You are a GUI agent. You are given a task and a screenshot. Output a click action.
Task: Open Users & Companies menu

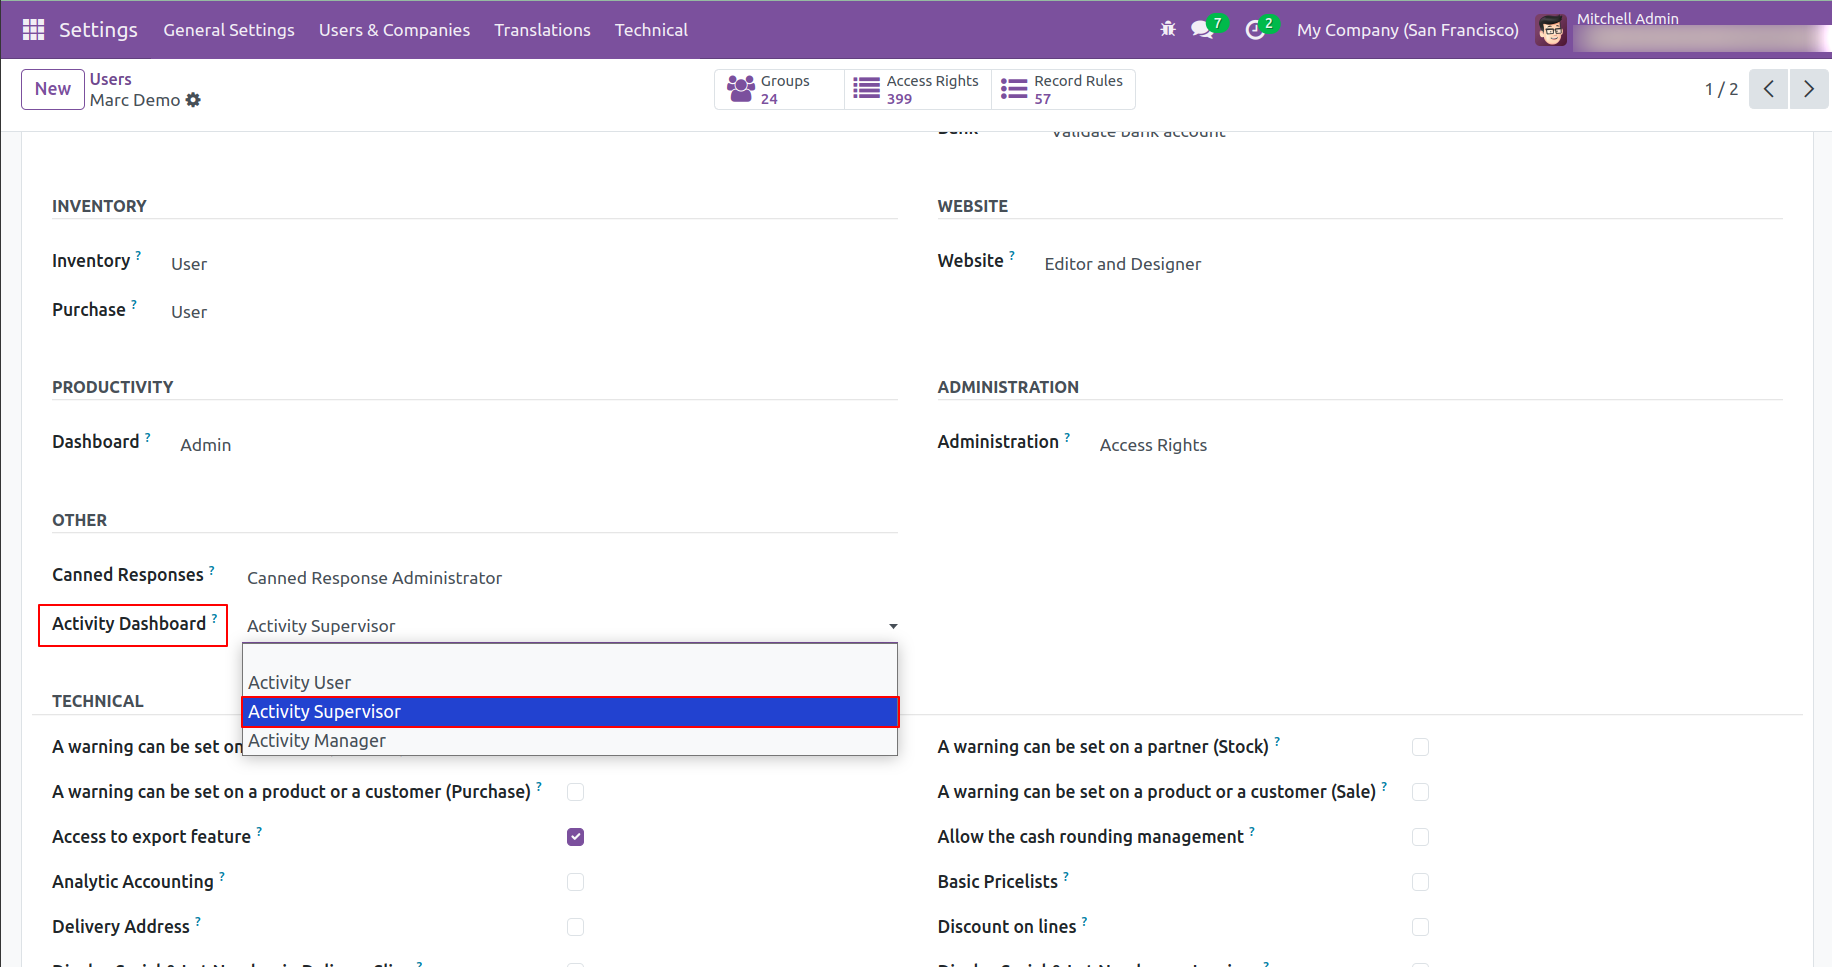[394, 30]
